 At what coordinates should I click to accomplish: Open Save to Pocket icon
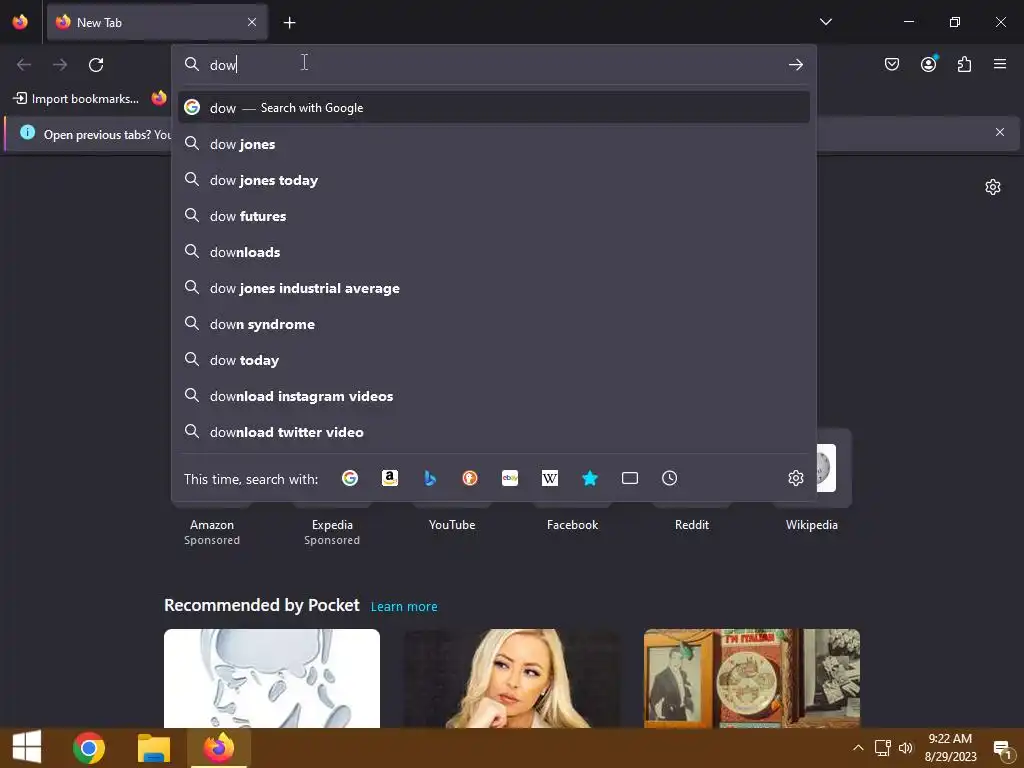pos(891,64)
